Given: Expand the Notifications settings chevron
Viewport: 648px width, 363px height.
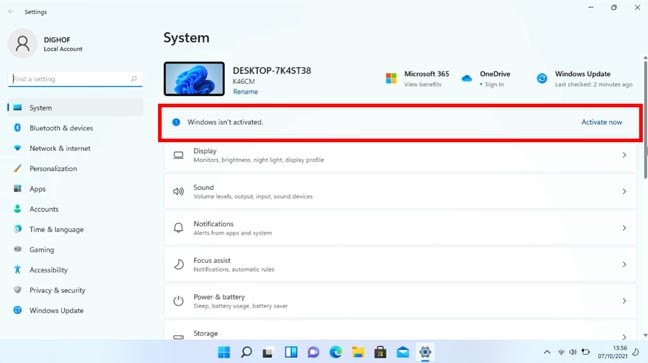Looking at the screenshot, I should pos(624,228).
